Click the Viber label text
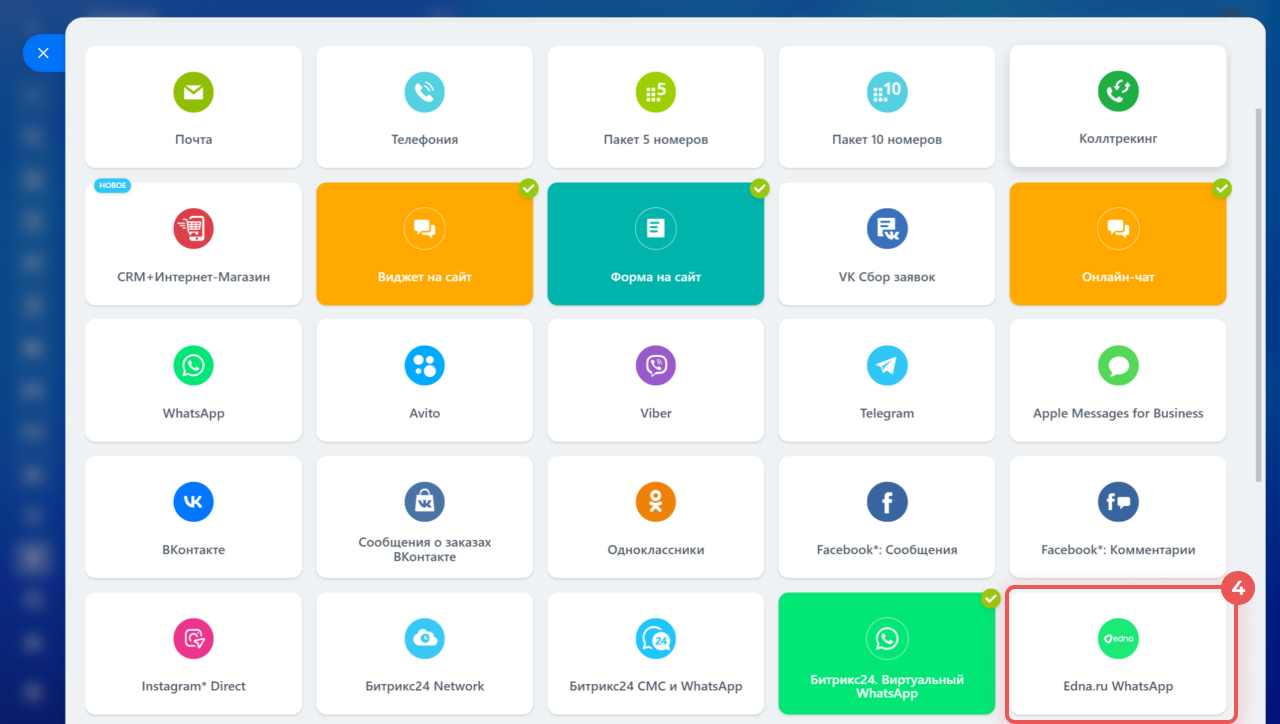This screenshot has height=724, width=1280. (x=656, y=413)
